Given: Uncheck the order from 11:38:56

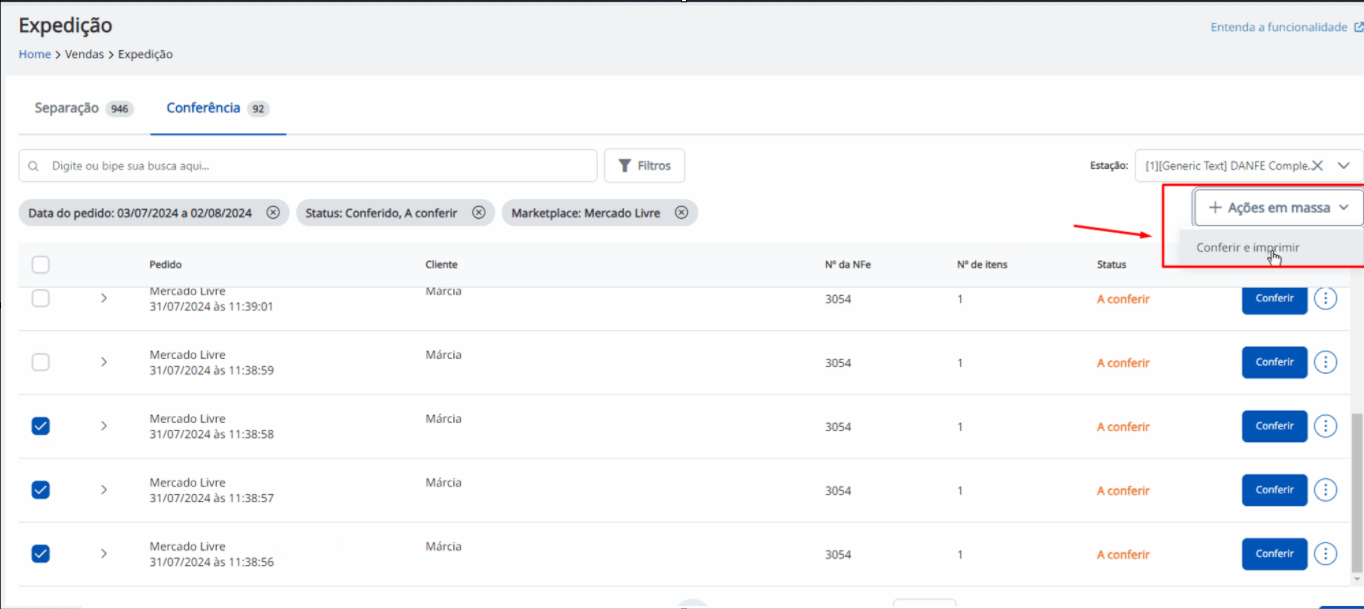Looking at the screenshot, I should point(41,554).
